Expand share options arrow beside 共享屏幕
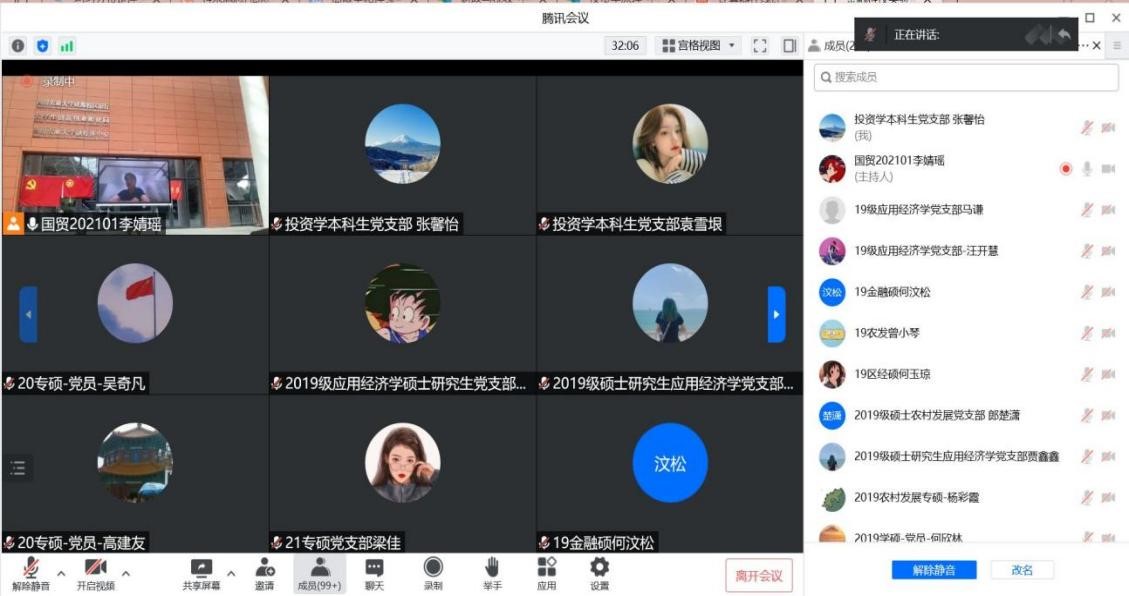Image resolution: width=1129 pixels, height=596 pixels. pos(232,574)
